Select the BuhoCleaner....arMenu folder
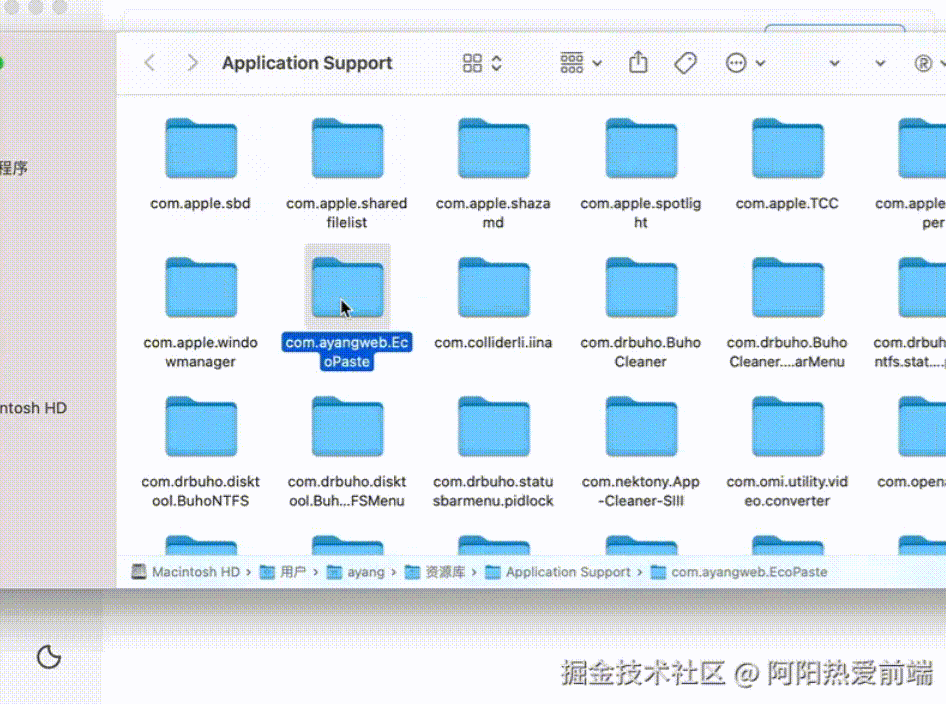This screenshot has height=704, width=946. point(787,288)
